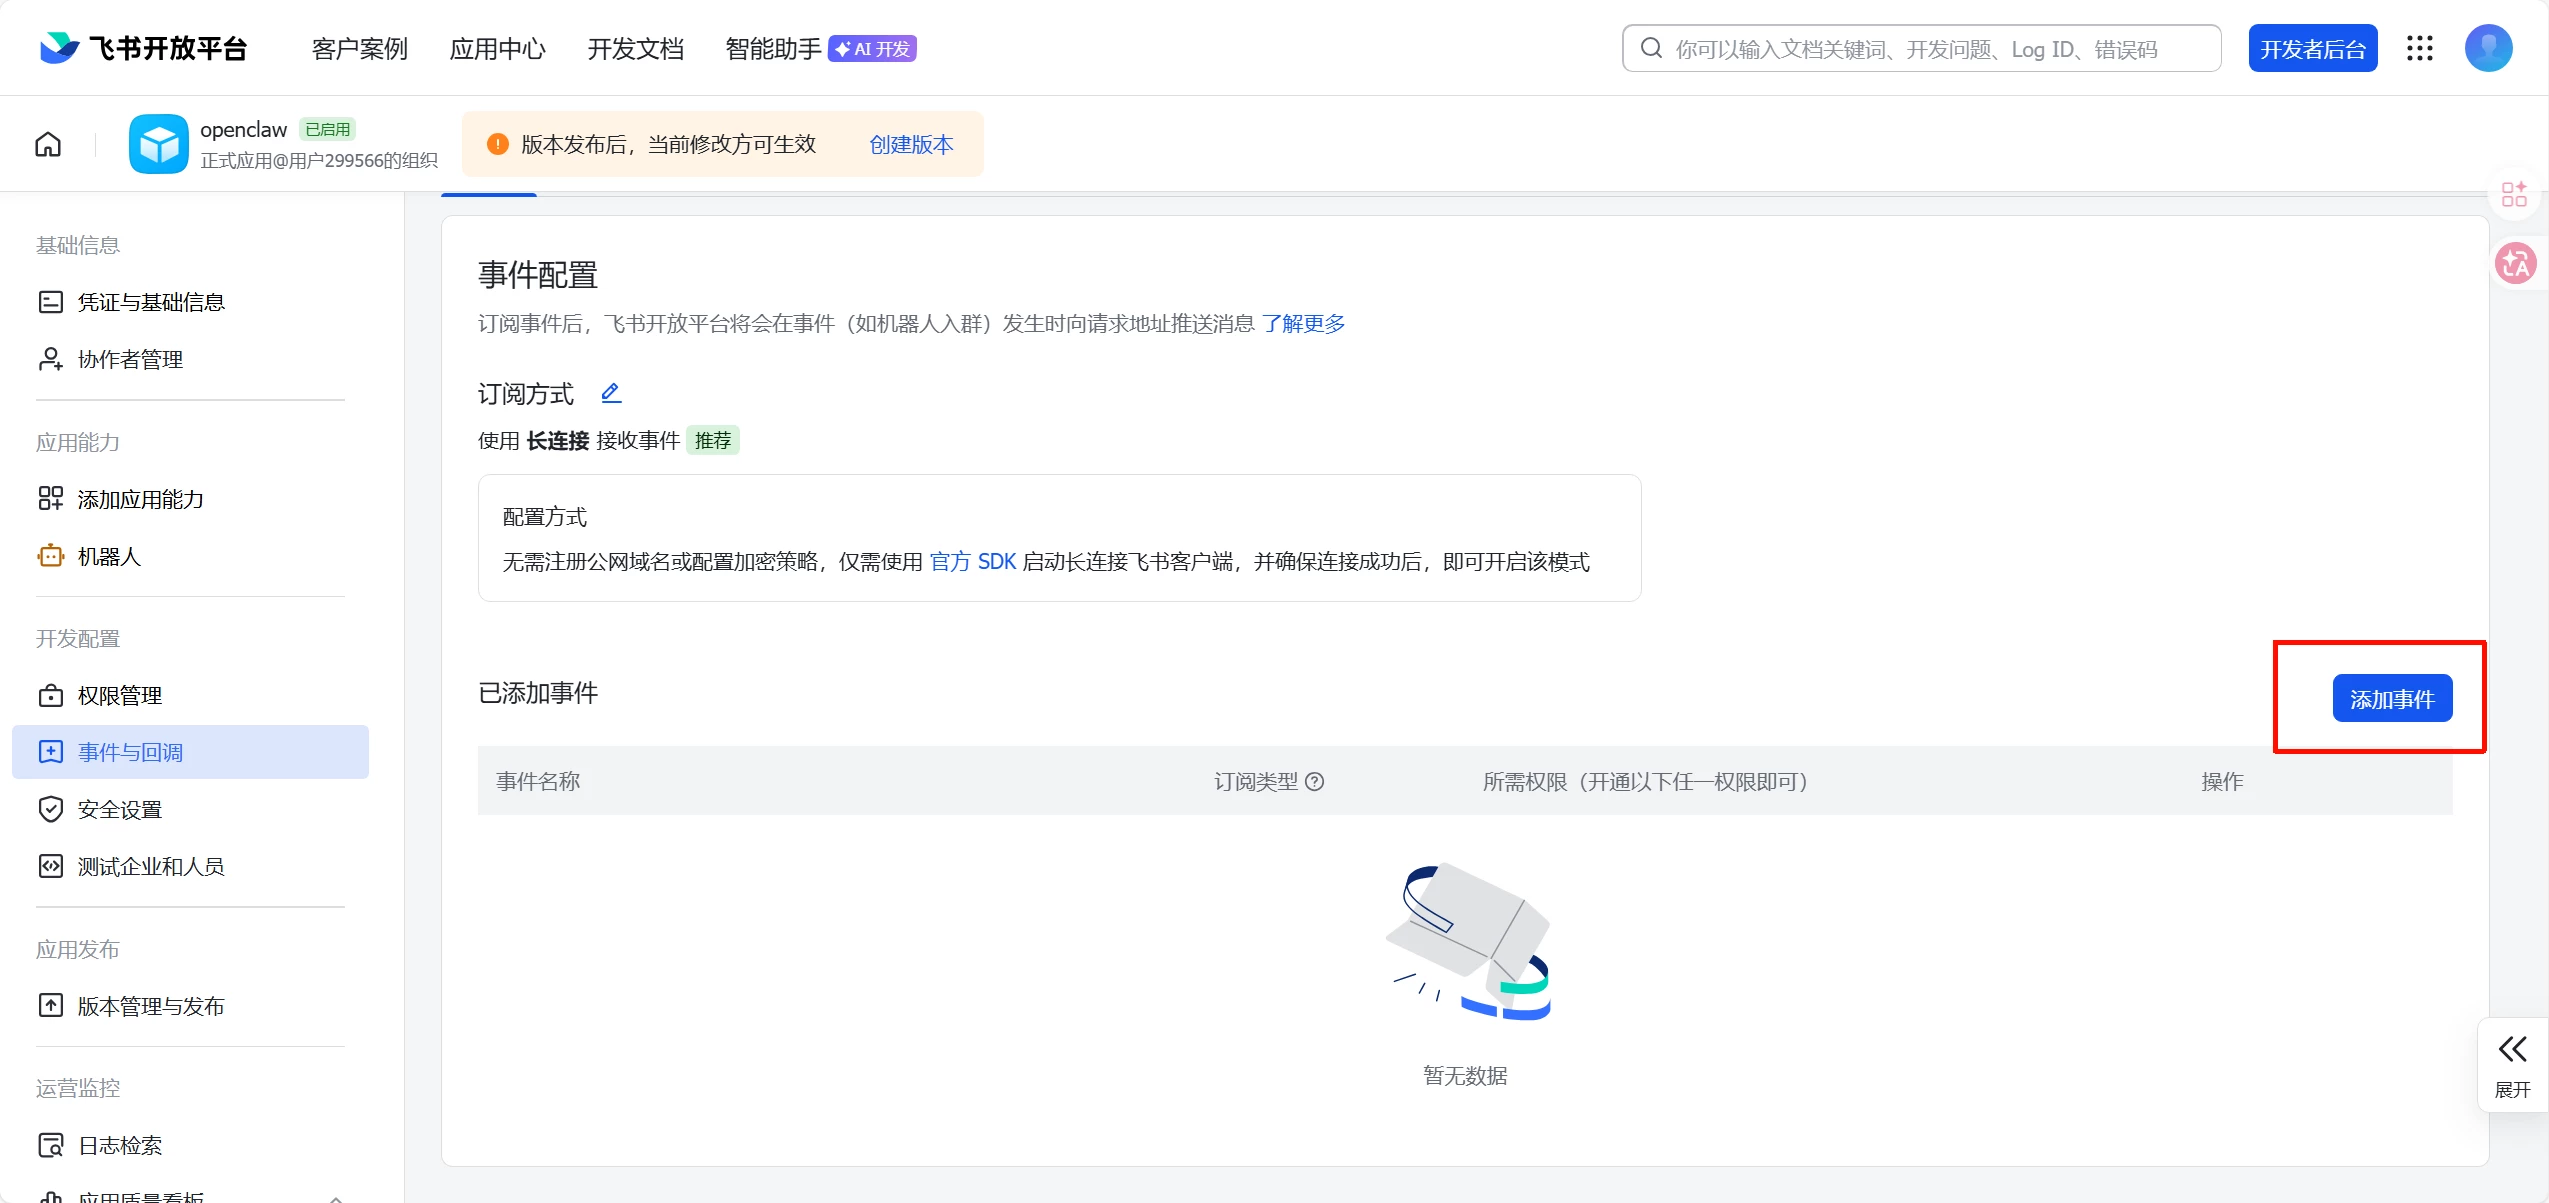Click the translate floating icon on the right edge

2515,264
